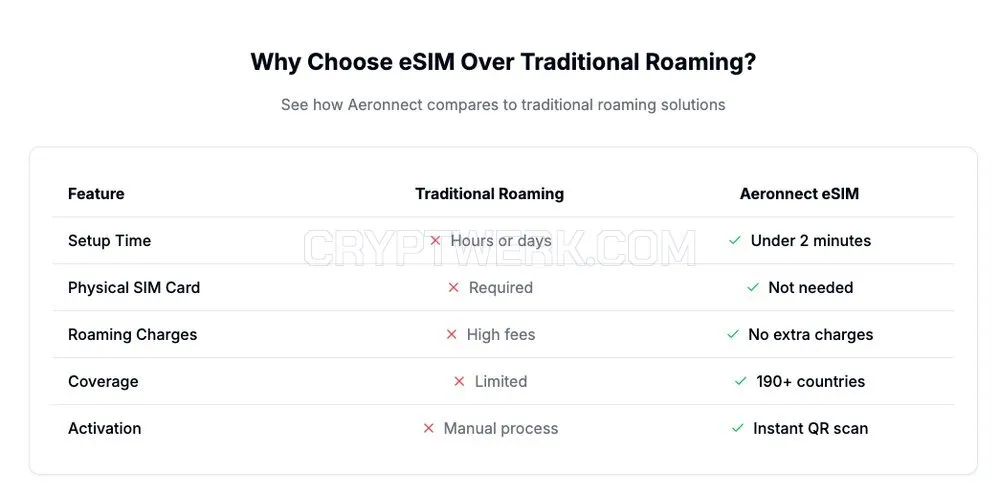
Task: Select the Aeronnect eSIM column header
Action: 799,193
